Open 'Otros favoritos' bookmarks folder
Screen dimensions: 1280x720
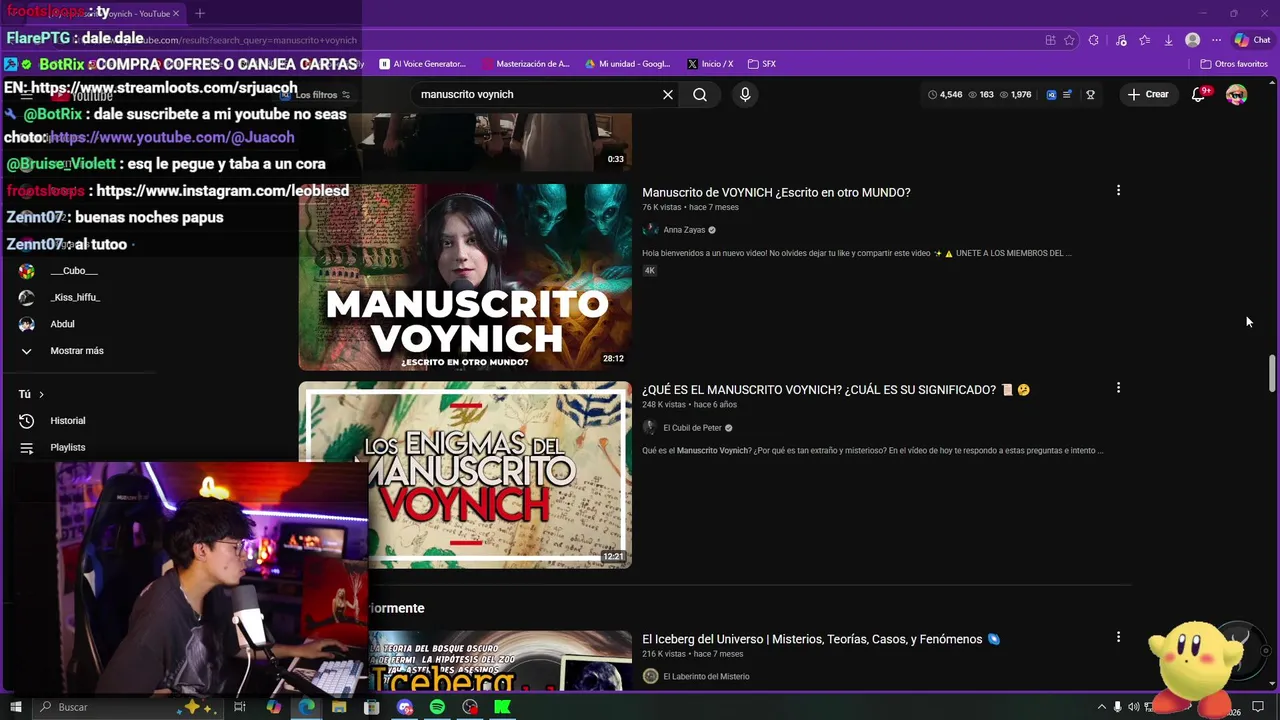[x=1234, y=64]
